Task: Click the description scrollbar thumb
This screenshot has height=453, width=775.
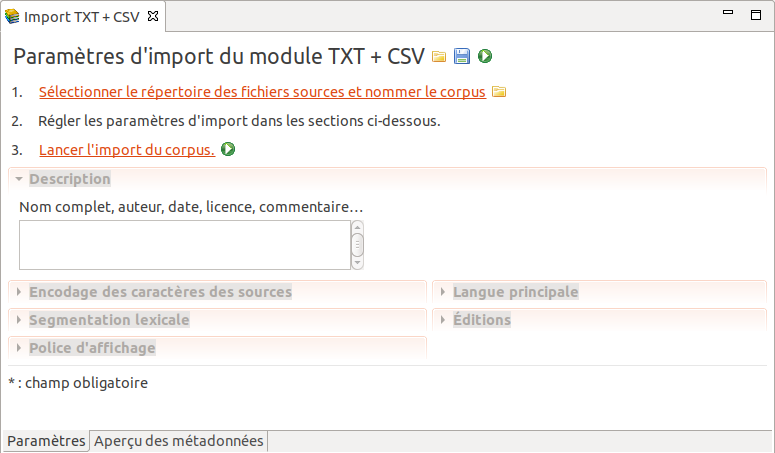Action: point(357,245)
